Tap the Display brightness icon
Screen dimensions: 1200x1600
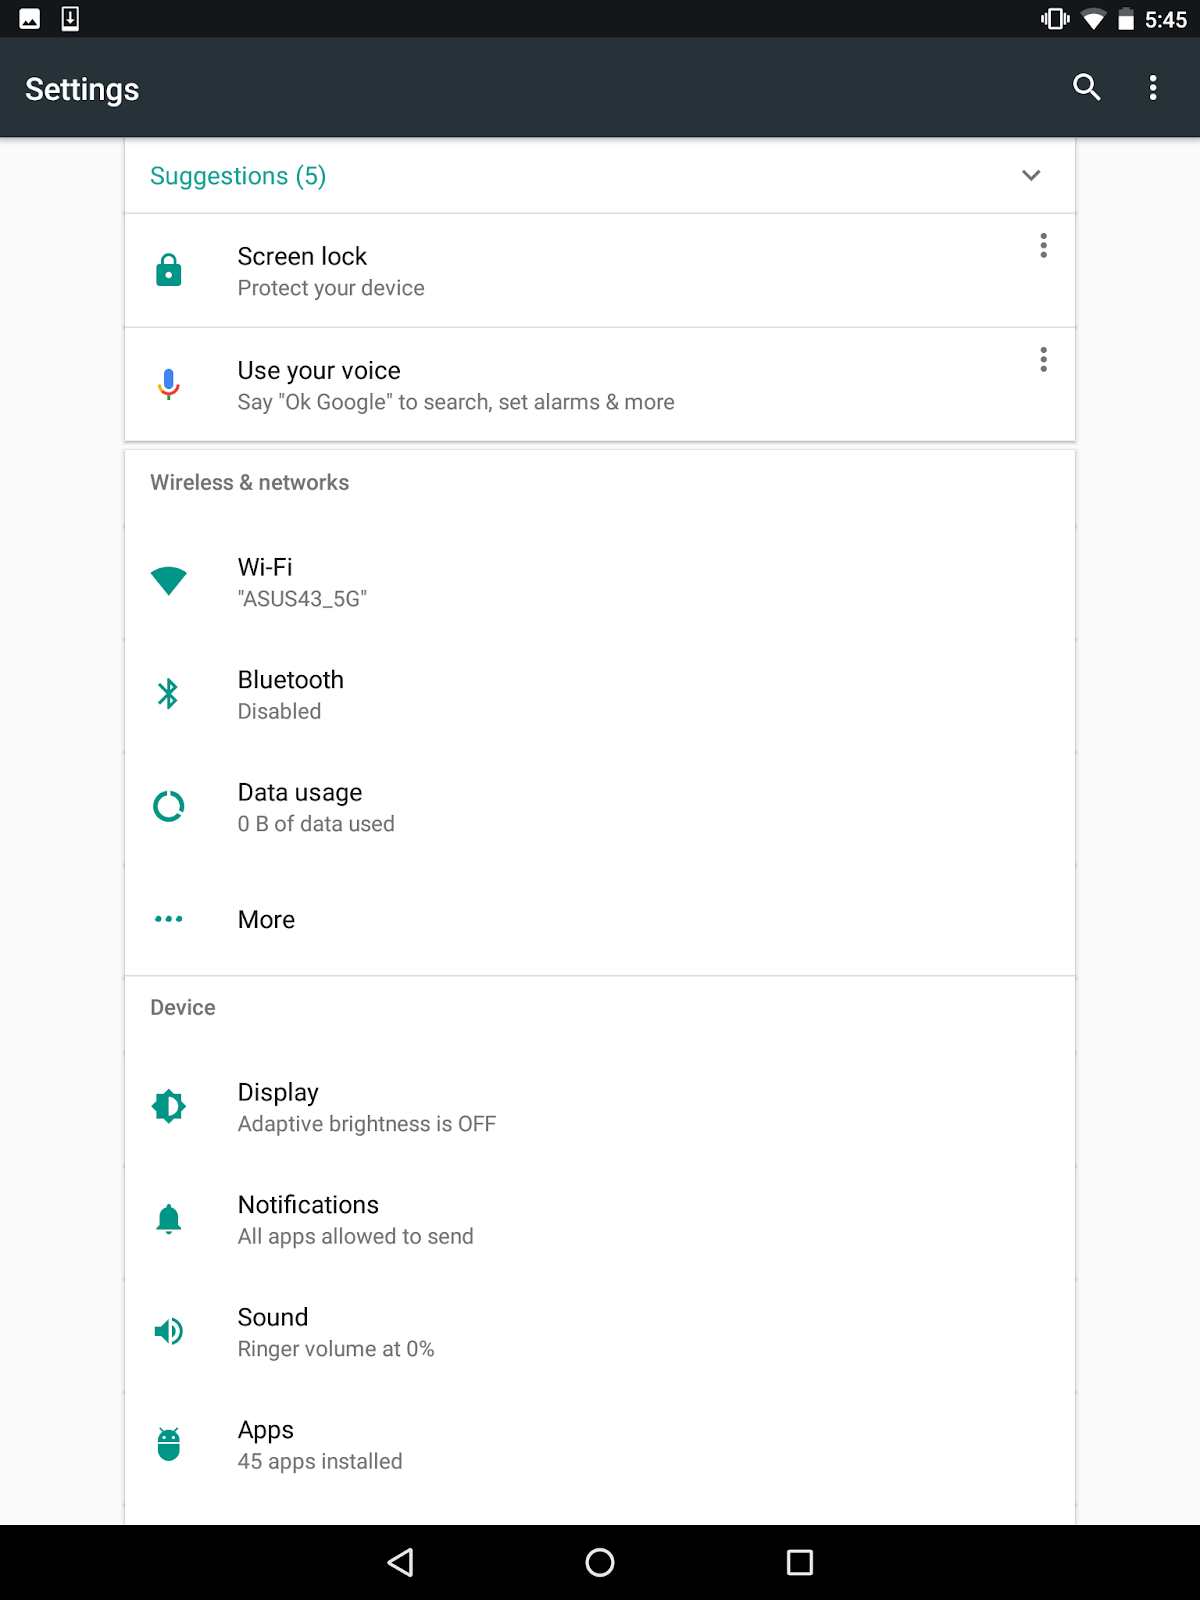[169, 1107]
